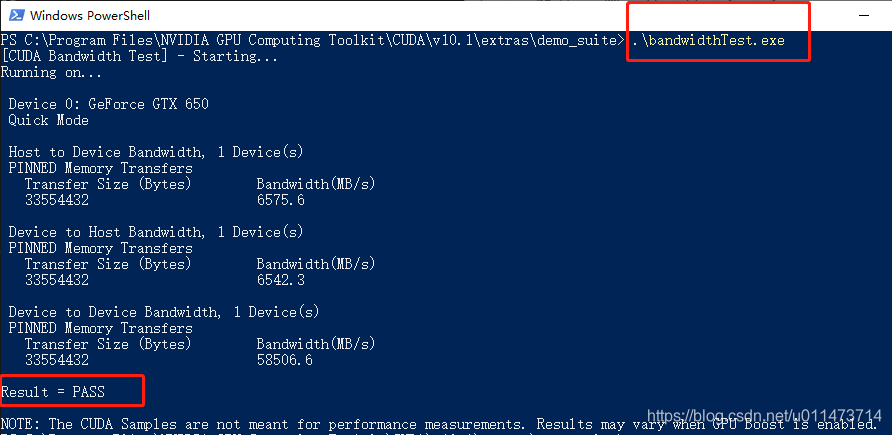This screenshot has height=435, width=892.
Task: Click the NOTE about CUDA Samples line
Action: [439, 424]
